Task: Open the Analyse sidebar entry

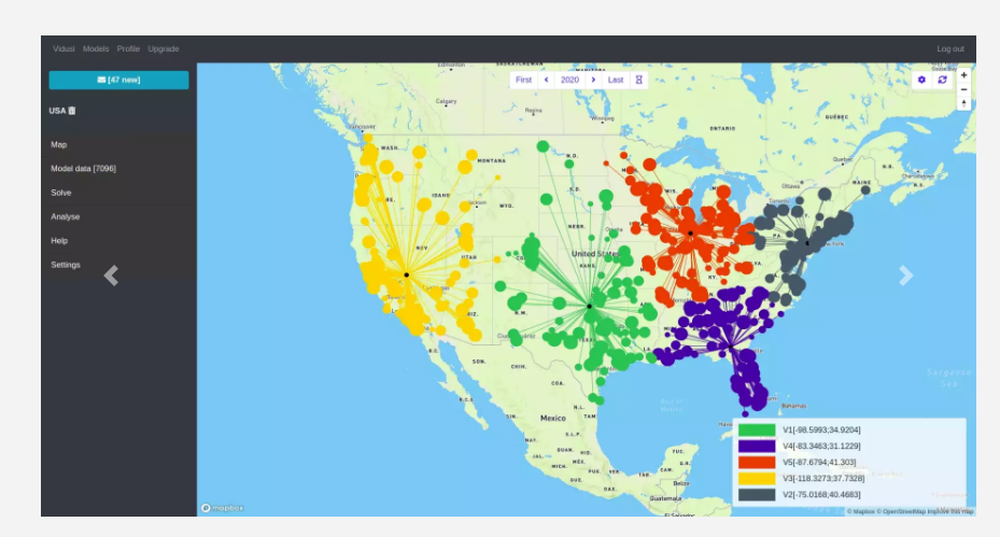Action: tap(65, 217)
